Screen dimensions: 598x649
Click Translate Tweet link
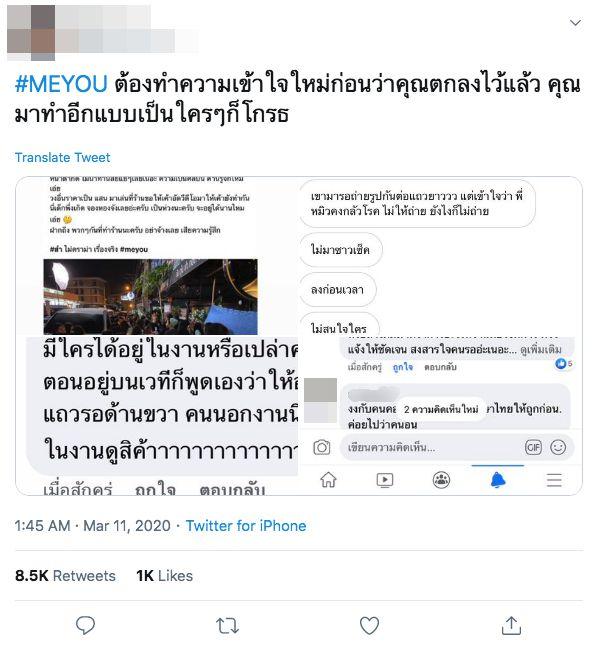62,157
